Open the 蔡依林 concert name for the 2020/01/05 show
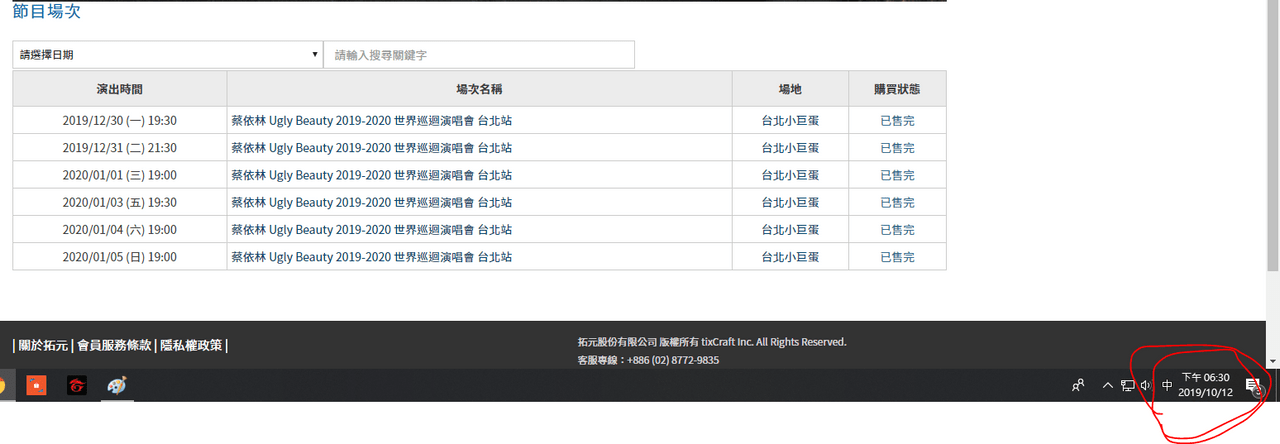The height and width of the screenshot is (444, 1280). 372,257
